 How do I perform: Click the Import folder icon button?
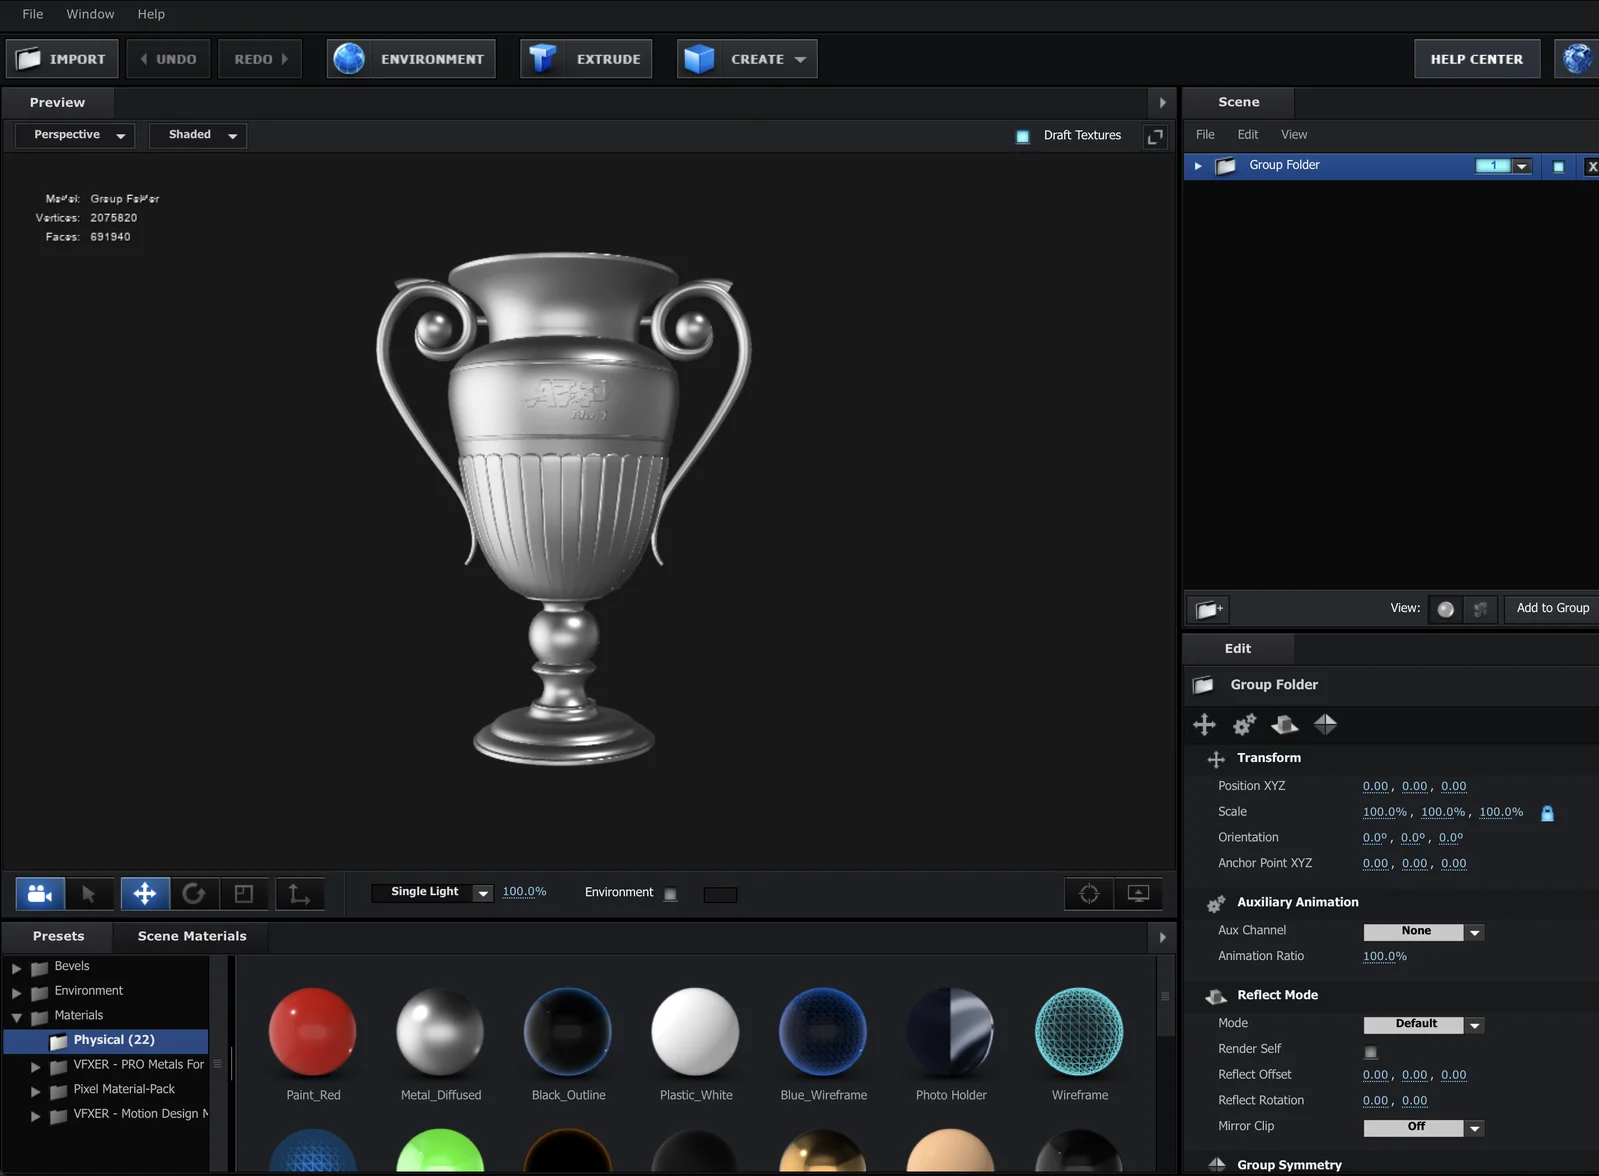pos(62,59)
